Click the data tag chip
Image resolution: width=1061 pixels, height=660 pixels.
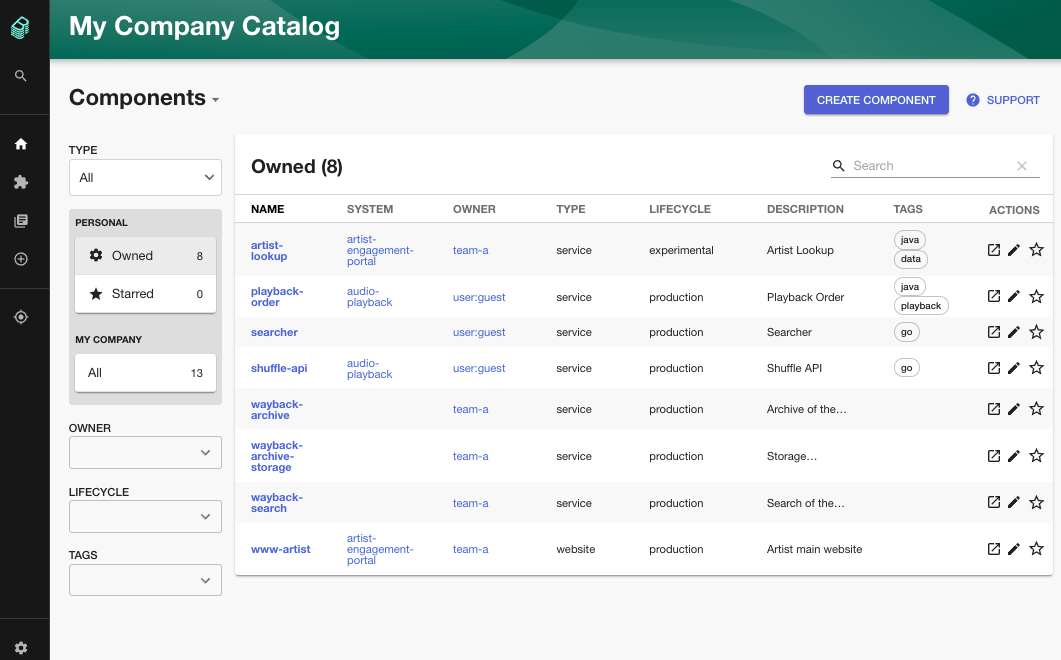point(911,259)
